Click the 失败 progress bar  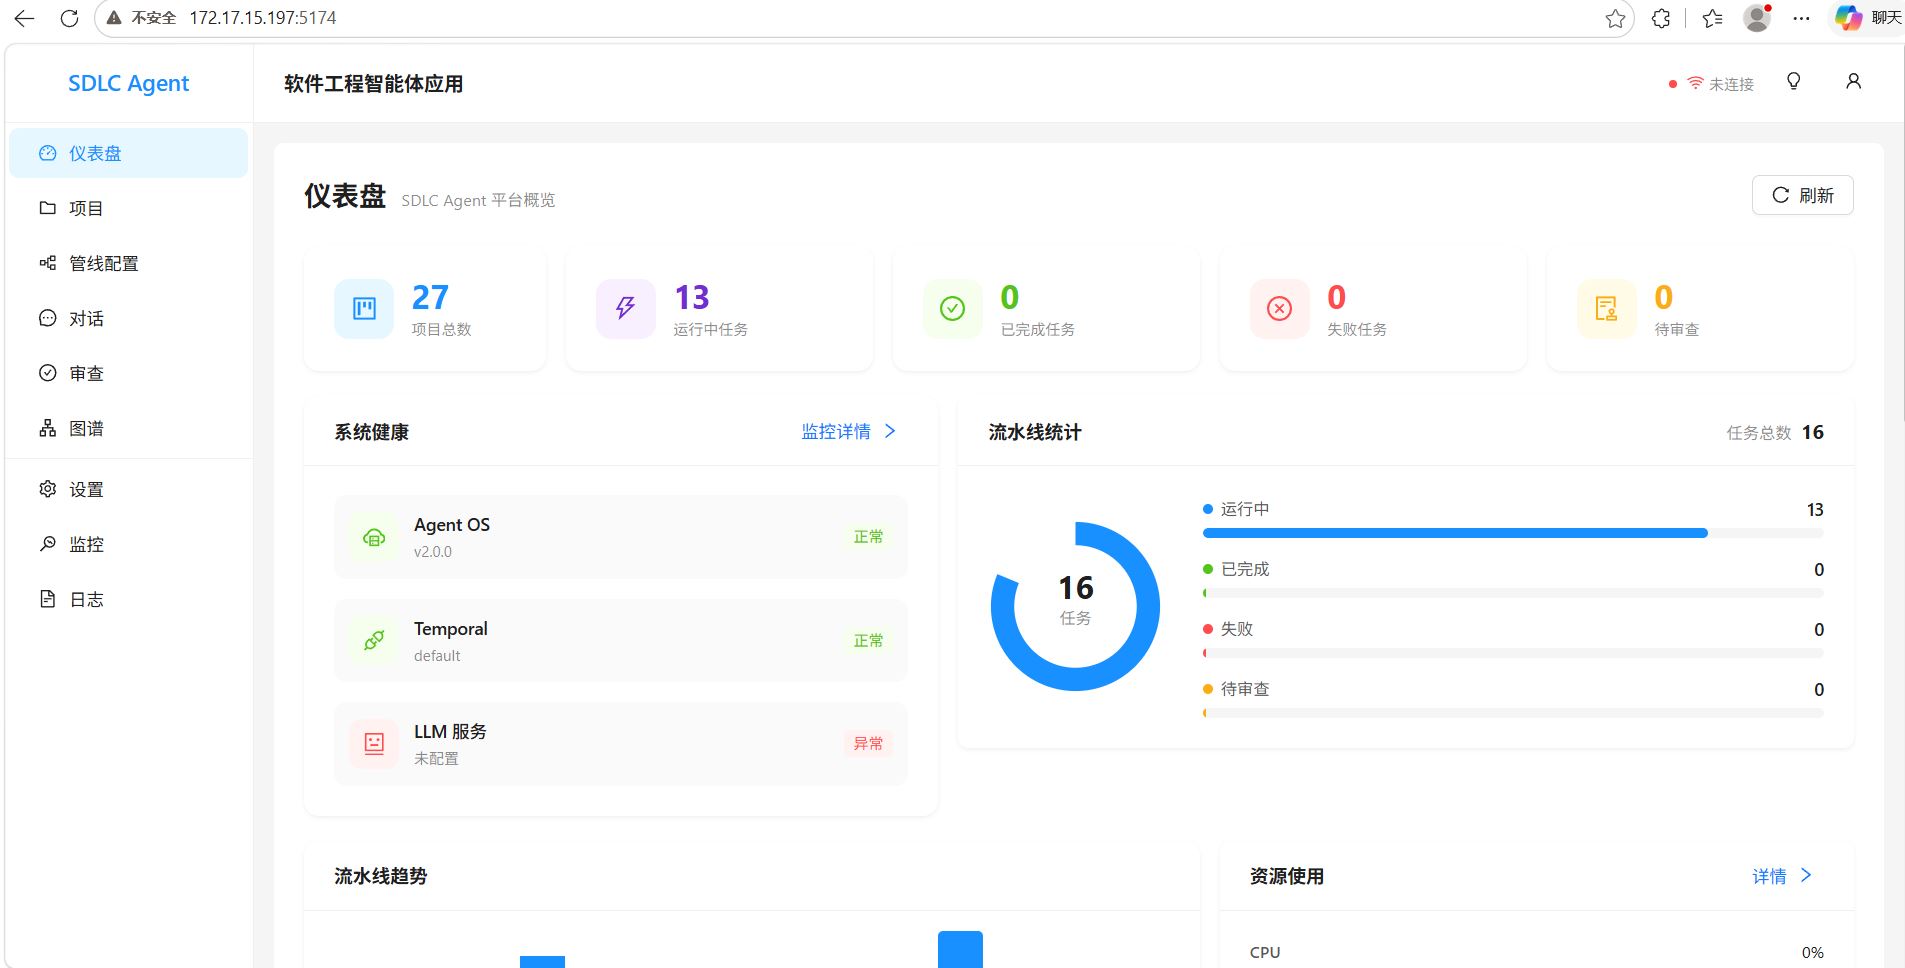pyautogui.click(x=1513, y=653)
